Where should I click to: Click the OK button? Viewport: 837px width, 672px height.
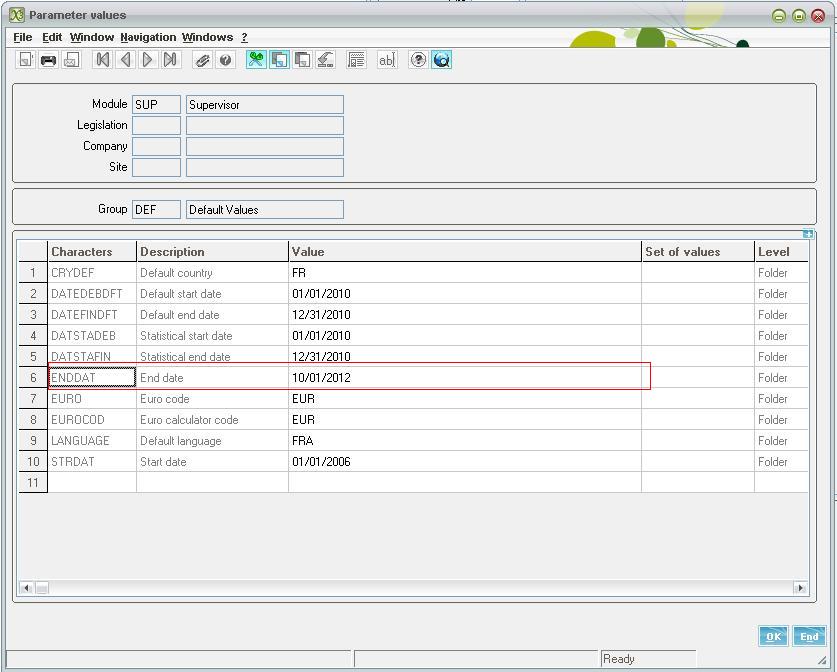click(x=773, y=636)
